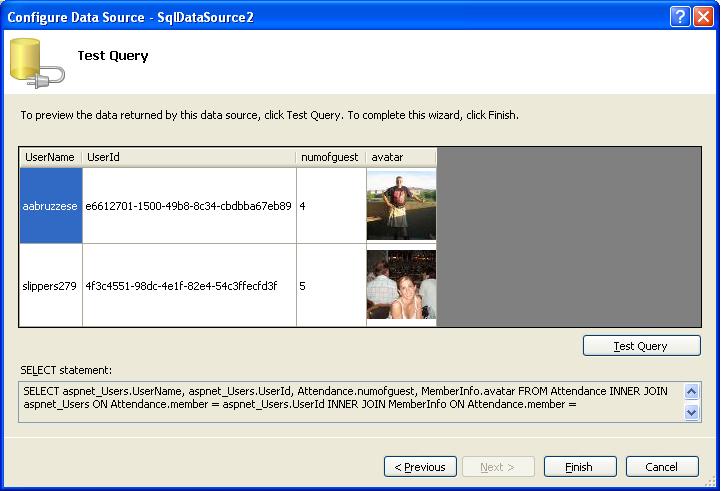
Task: Click the disabled Next button
Action: point(498,466)
